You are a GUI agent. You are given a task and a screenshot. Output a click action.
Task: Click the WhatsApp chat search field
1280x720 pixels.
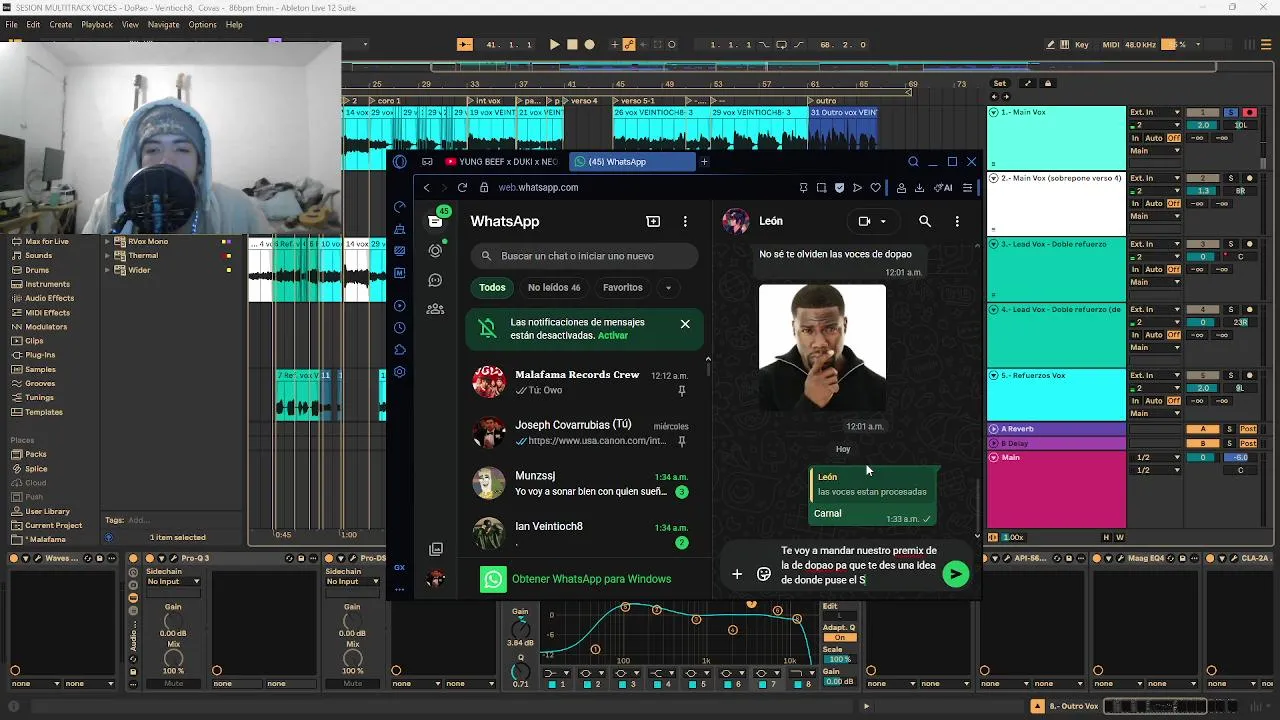[584, 256]
